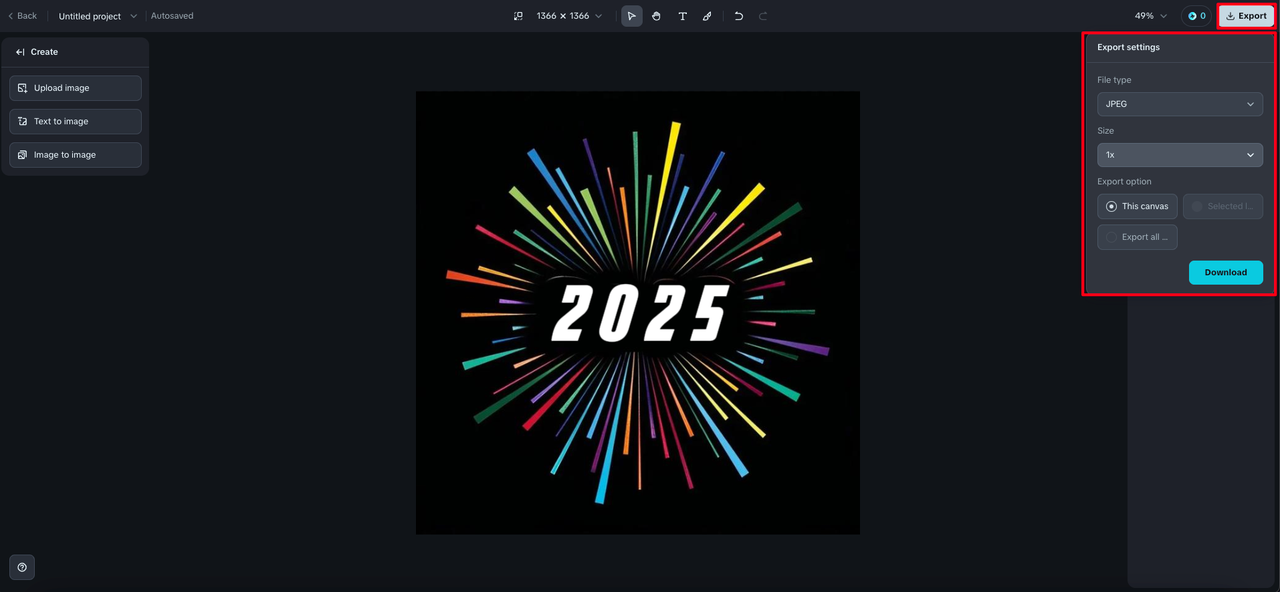Redo the last undone action
This screenshot has height=592, width=1280.
763,16
